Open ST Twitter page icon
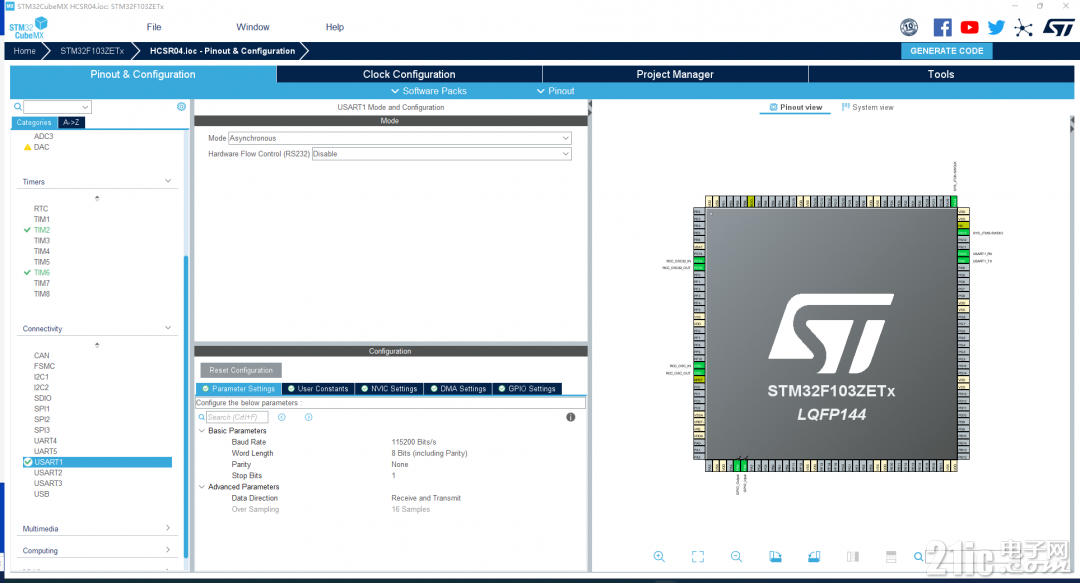Image resolution: width=1080 pixels, height=583 pixels. [x=996, y=28]
